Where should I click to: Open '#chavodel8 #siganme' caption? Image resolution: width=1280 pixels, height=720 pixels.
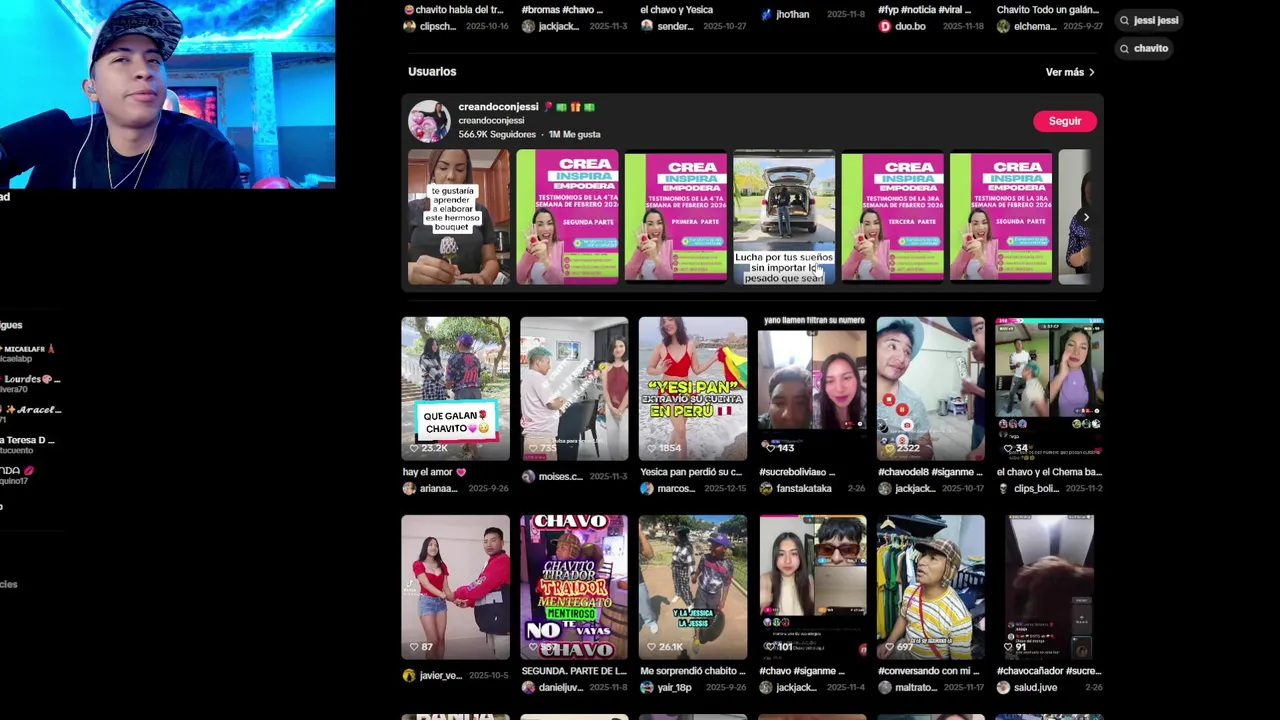pos(930,472)
